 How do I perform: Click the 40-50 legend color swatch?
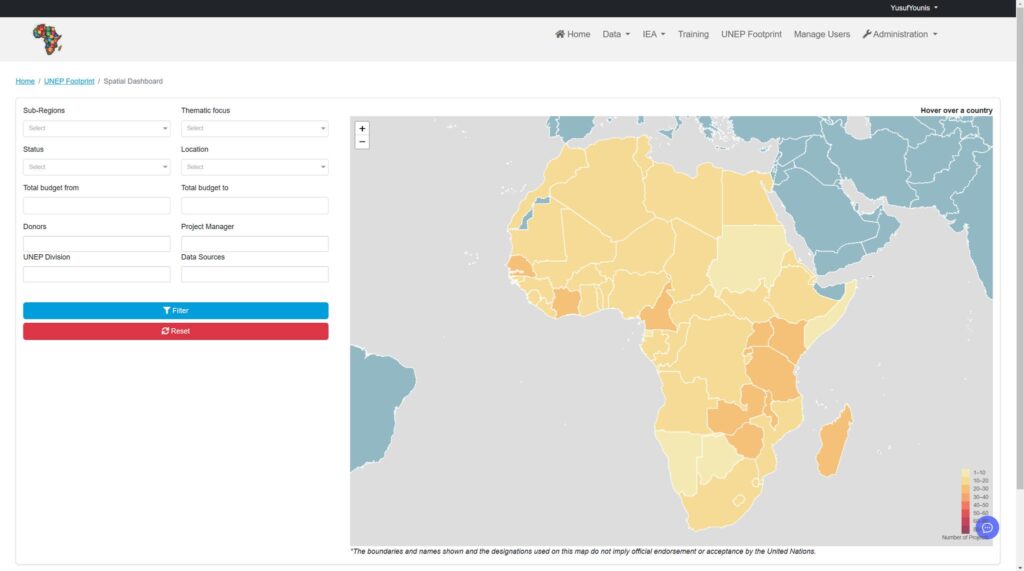pyautogui.click(x=965, y=505)
